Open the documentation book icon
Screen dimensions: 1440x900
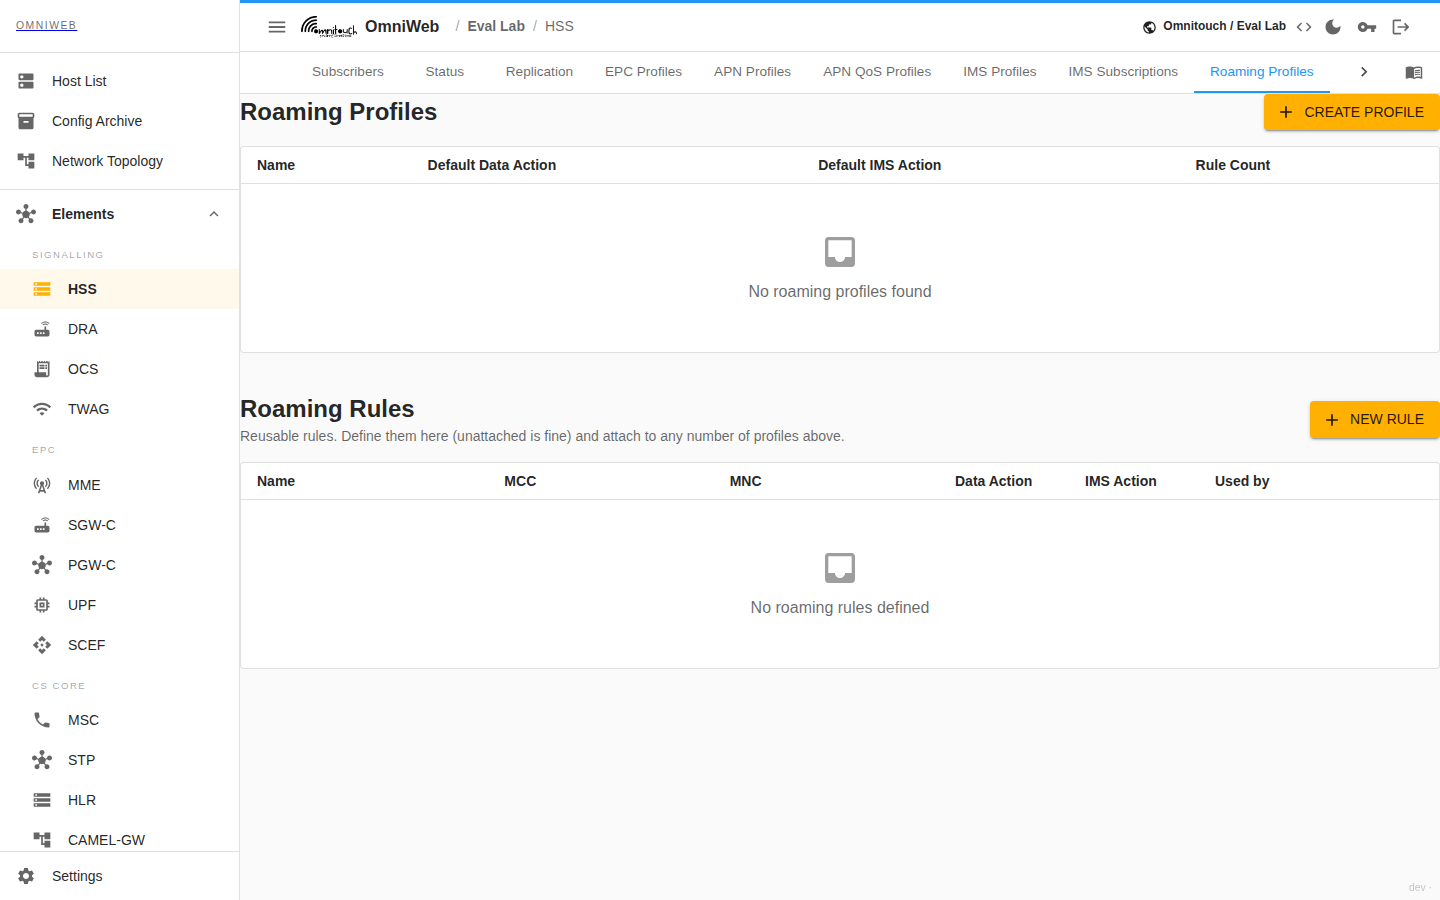[1414, 72]
